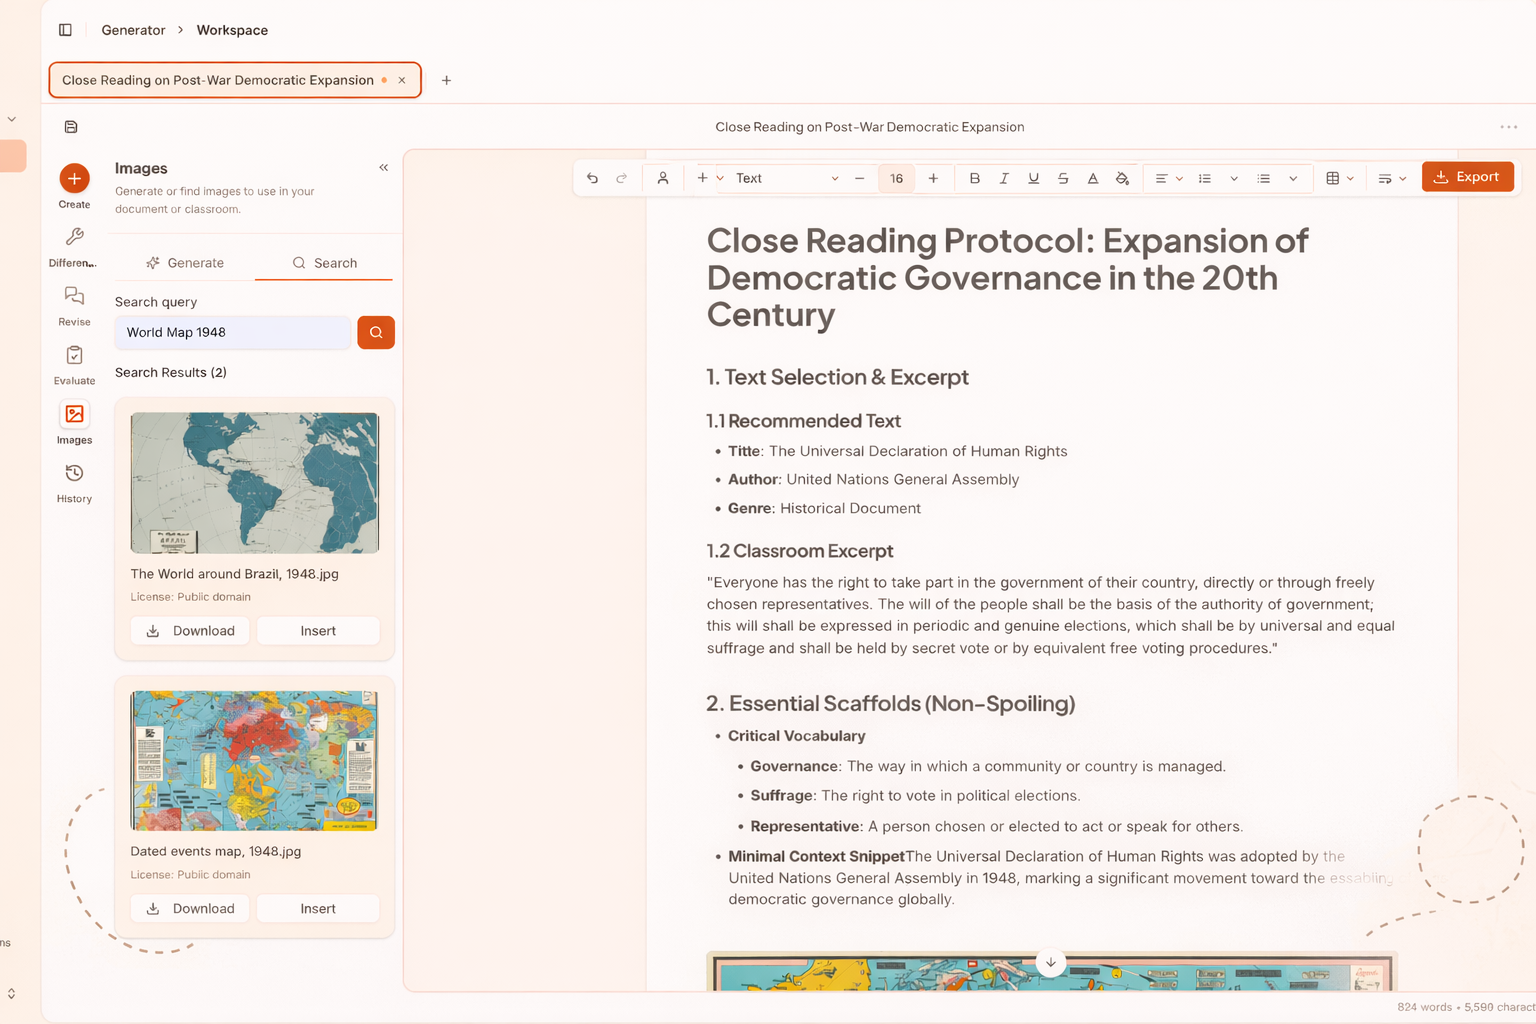Open the three-dot more options menu
Viewport: 1536px width, 1024px height.
1509,127
